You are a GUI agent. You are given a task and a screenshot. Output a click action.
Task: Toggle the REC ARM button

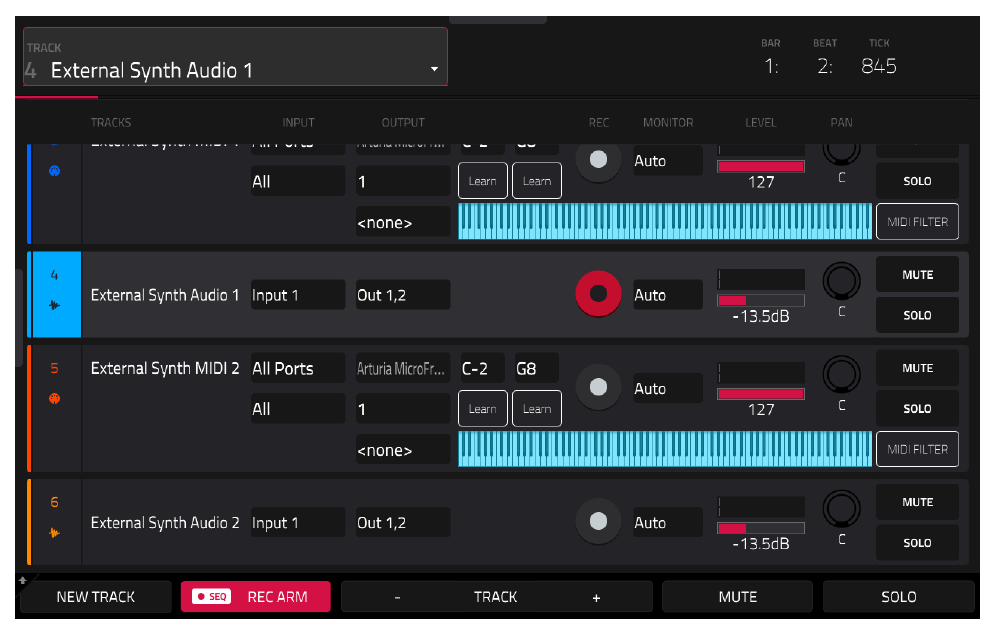coord(255,597)
